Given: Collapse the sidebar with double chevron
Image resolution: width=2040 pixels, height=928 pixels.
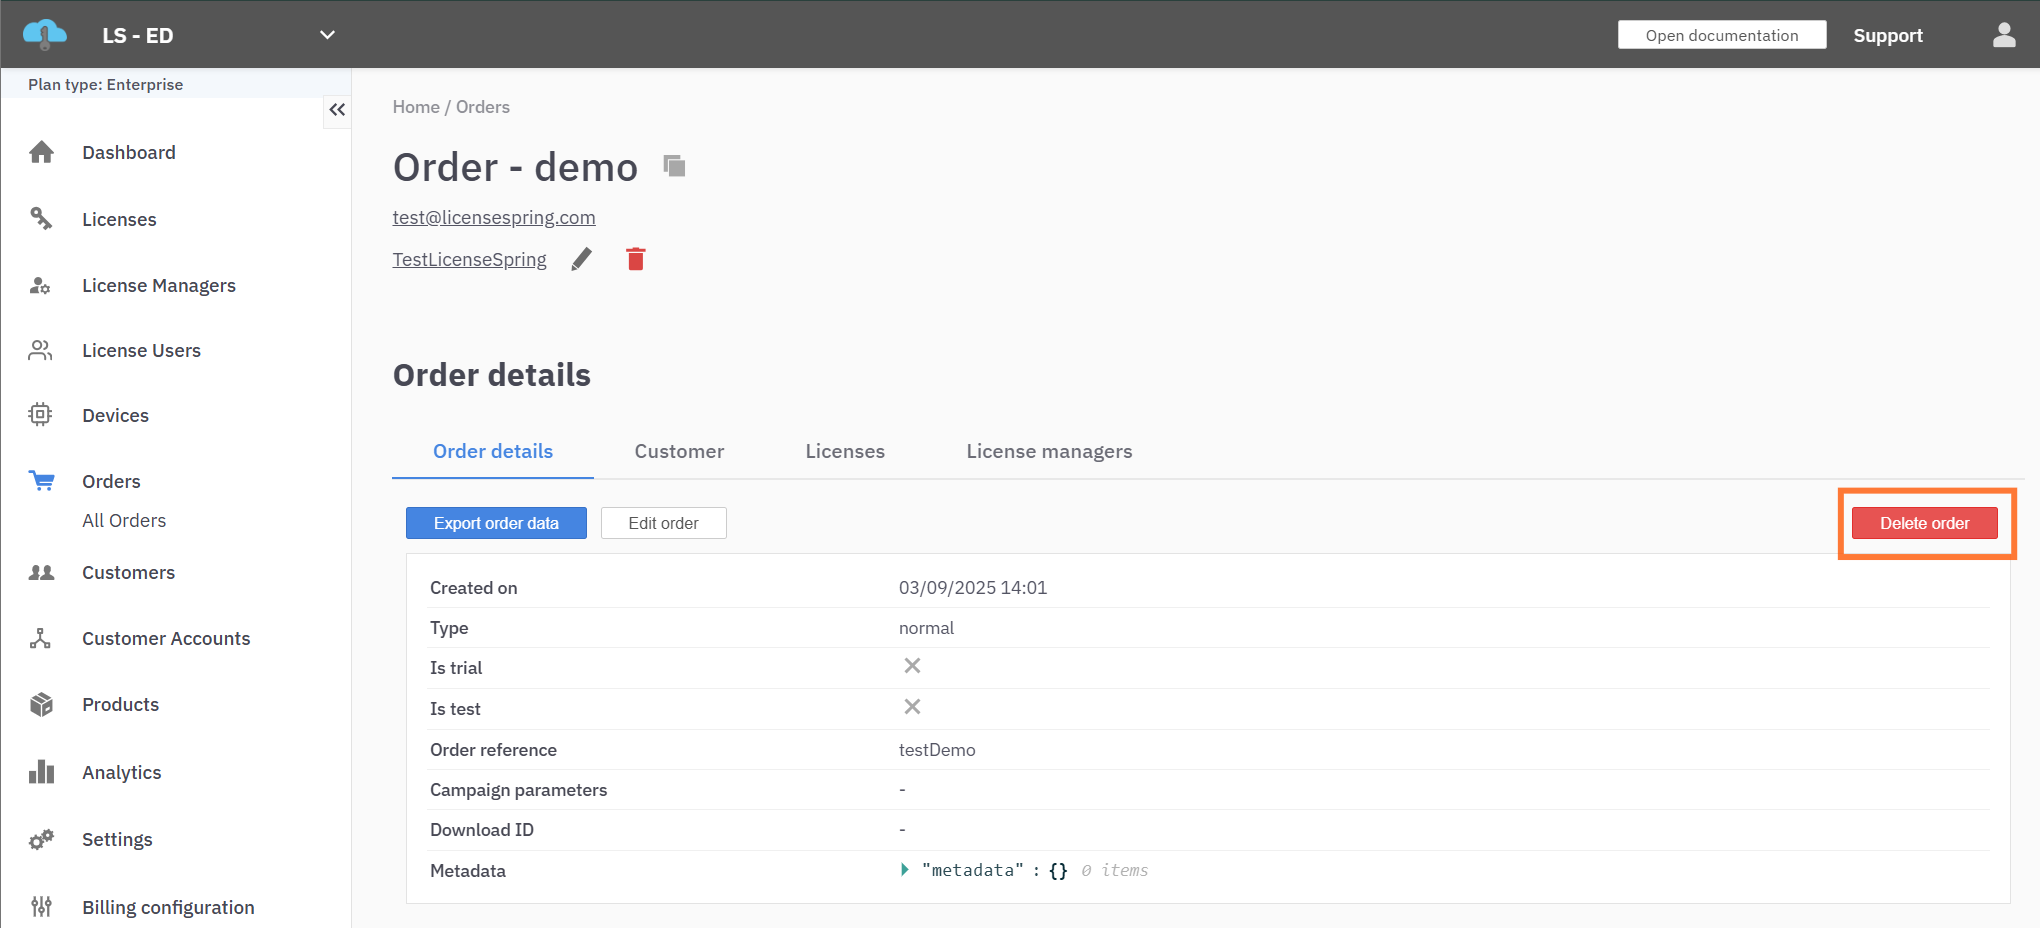Looking at the screenshot, I should point(337,110).
